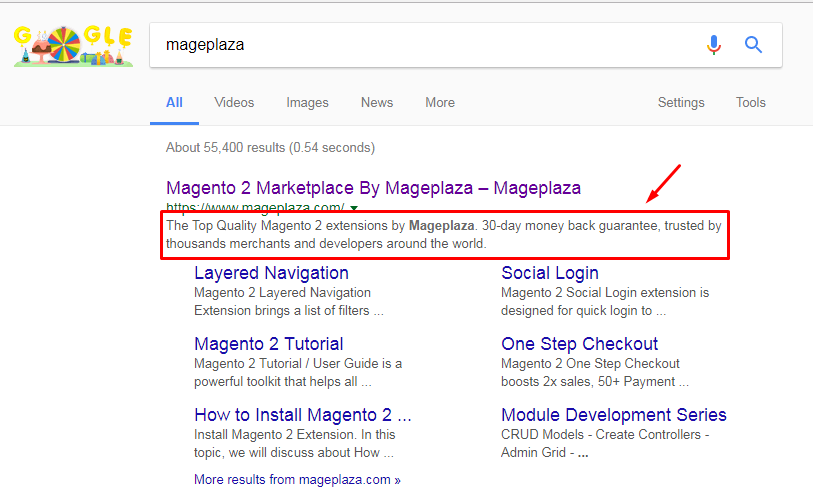Screen dimensions: 813x504
Task: Open the Social Login sitelink
Action: click(550, 273)
